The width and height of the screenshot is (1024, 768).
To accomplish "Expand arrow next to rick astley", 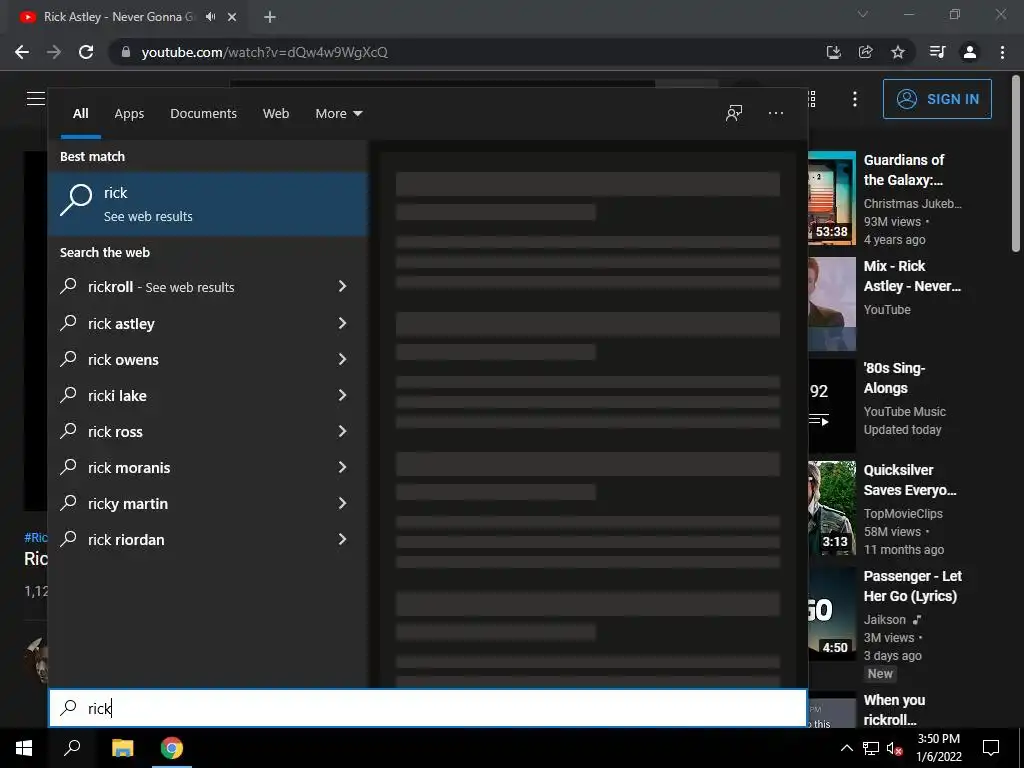I will tap(342, 323).
